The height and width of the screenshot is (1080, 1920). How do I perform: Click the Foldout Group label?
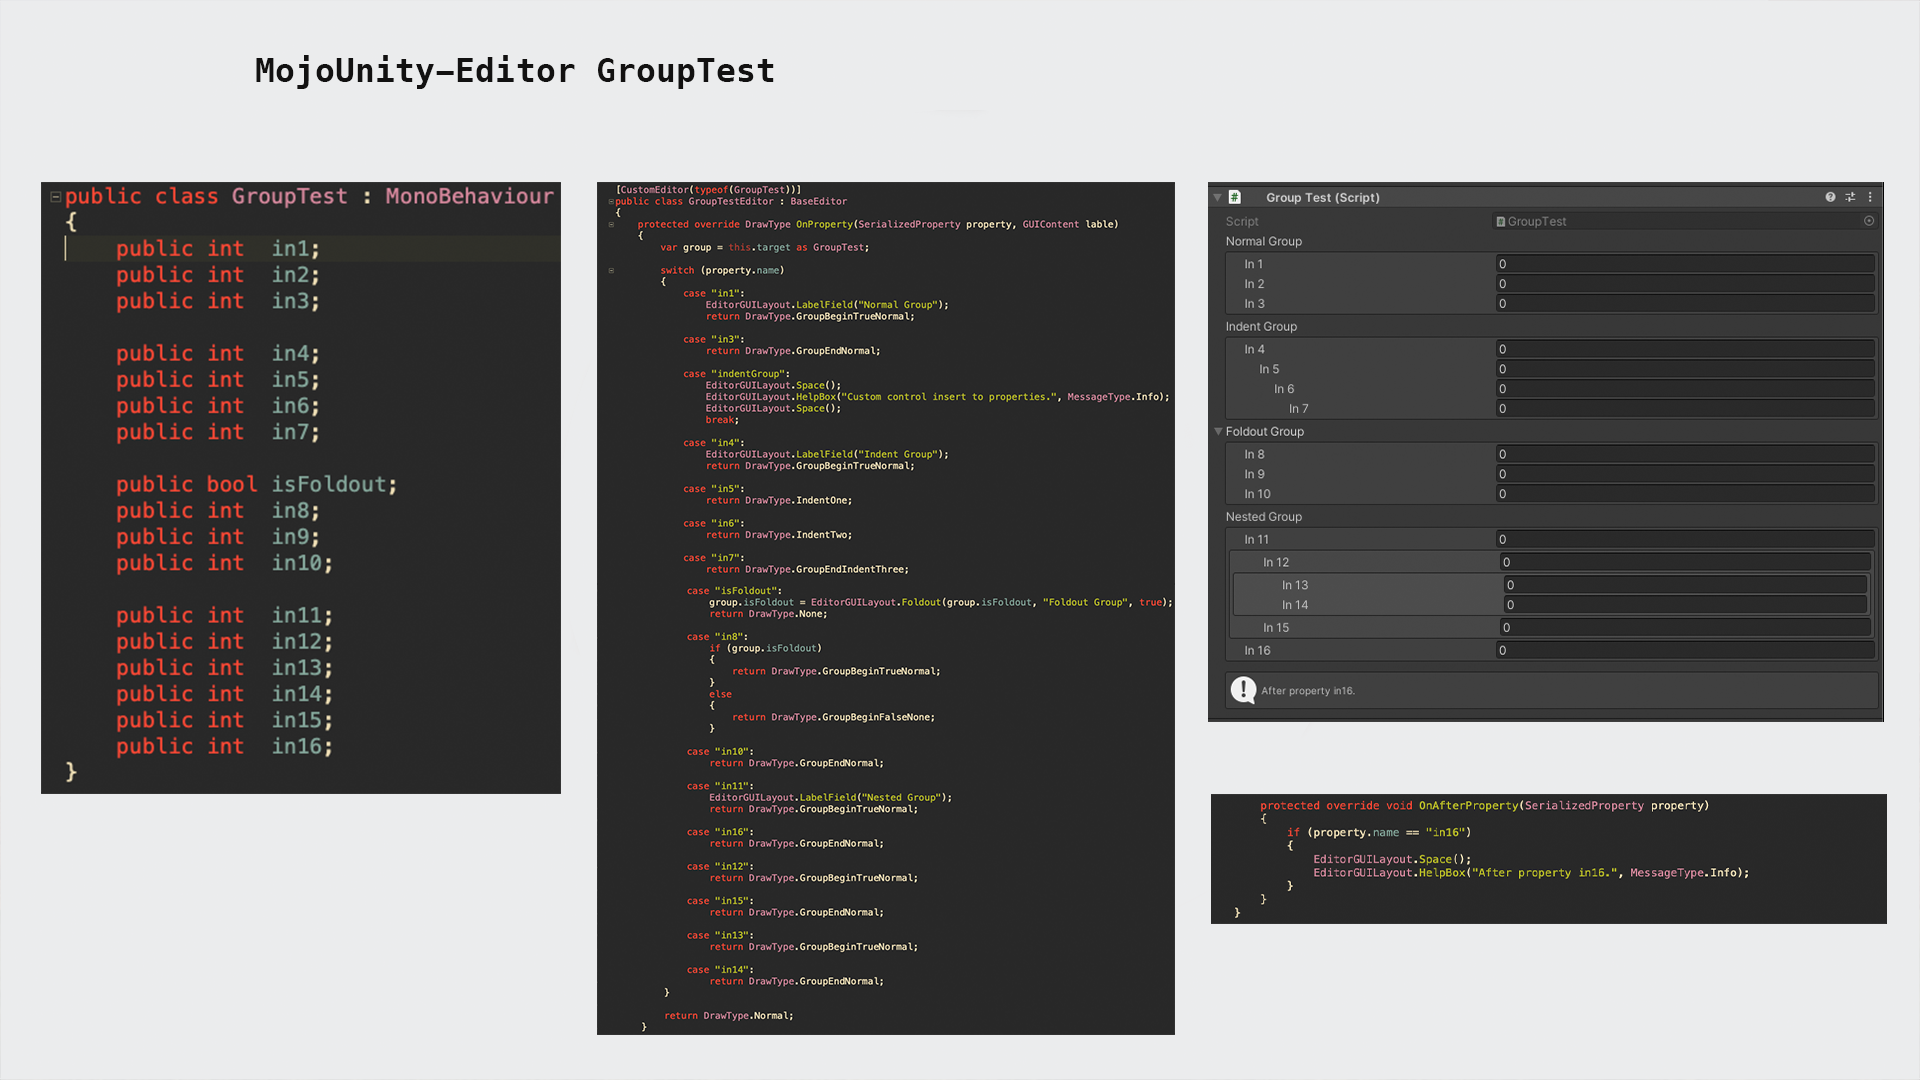pos(1265,432)
